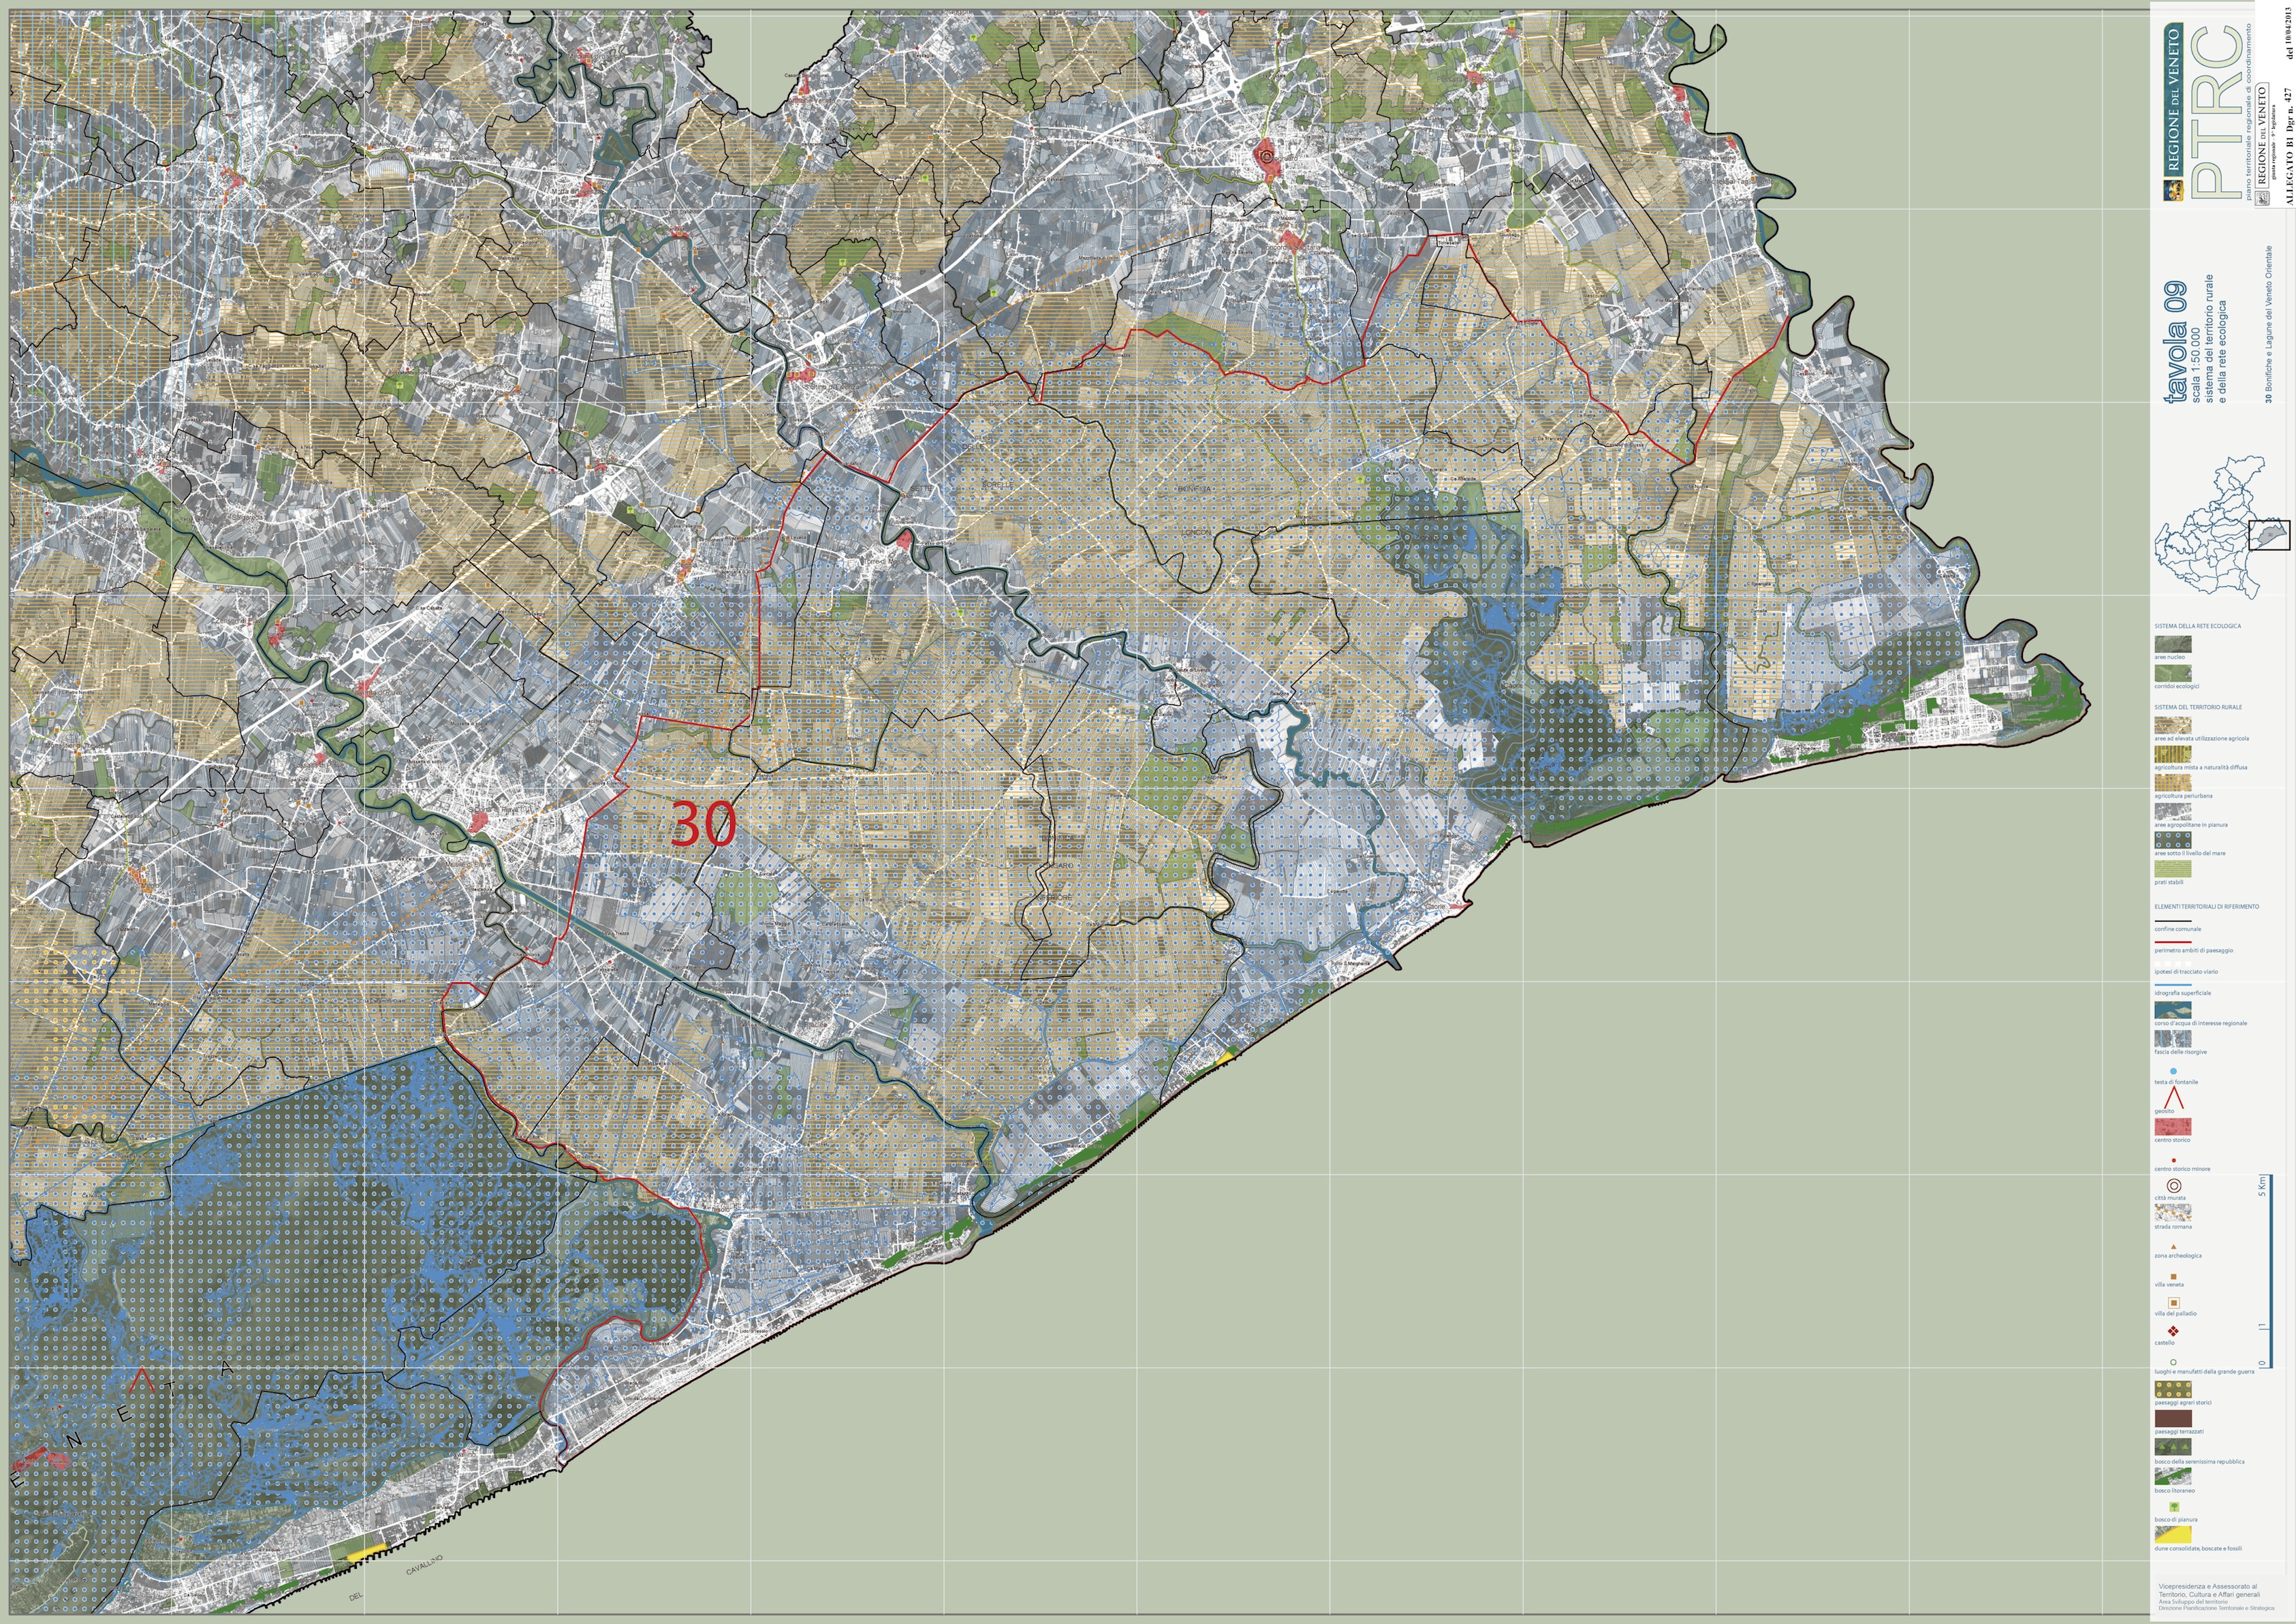Click the aree sotto il livello del mare swatch

[2172, 840]
